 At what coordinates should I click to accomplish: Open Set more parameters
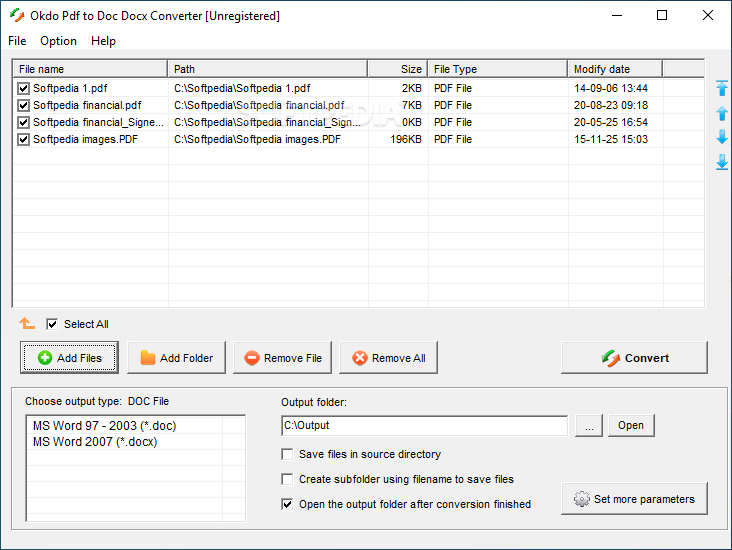coord(634,499)
